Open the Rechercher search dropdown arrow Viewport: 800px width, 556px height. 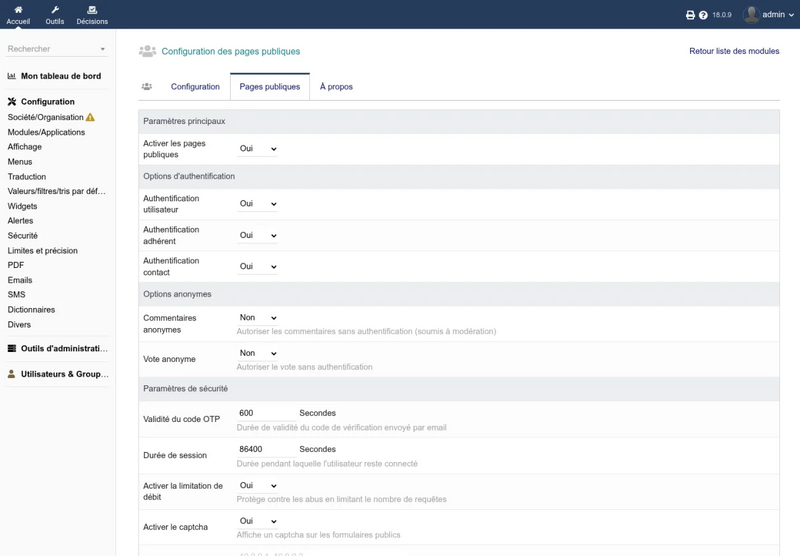(103, 49)
